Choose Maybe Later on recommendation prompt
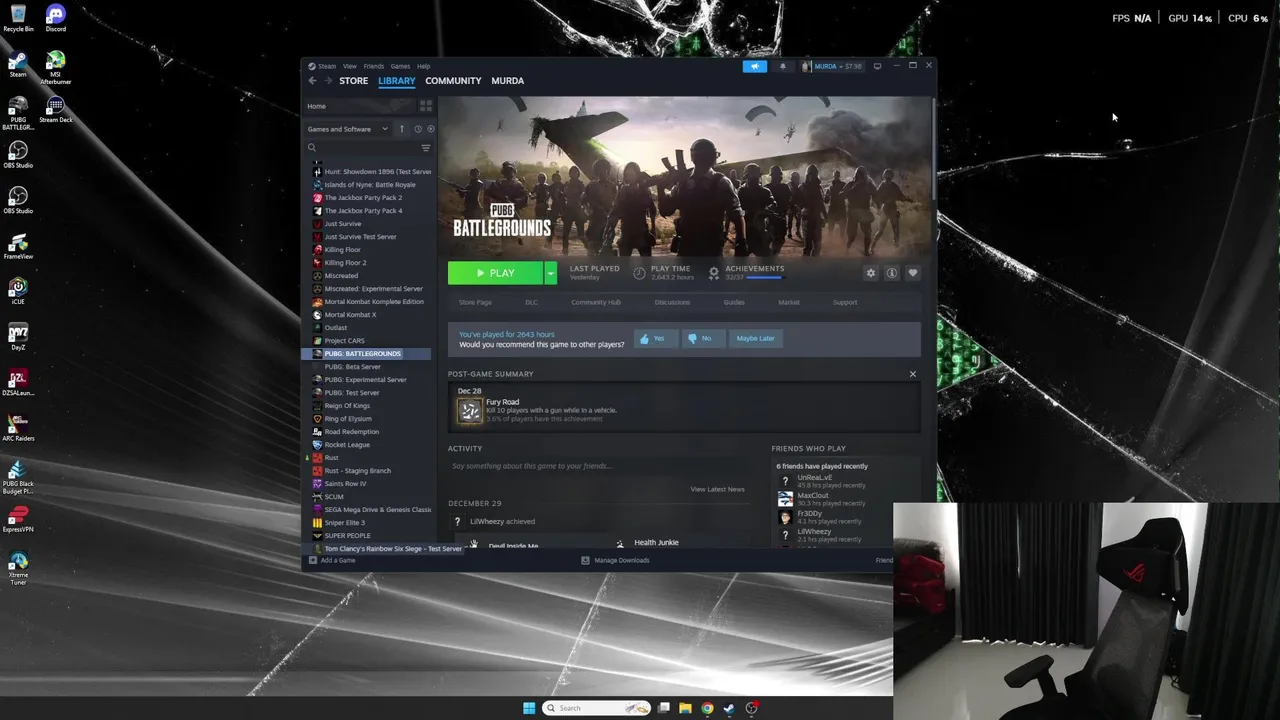1280x720 pixels. tap(755, 338)
